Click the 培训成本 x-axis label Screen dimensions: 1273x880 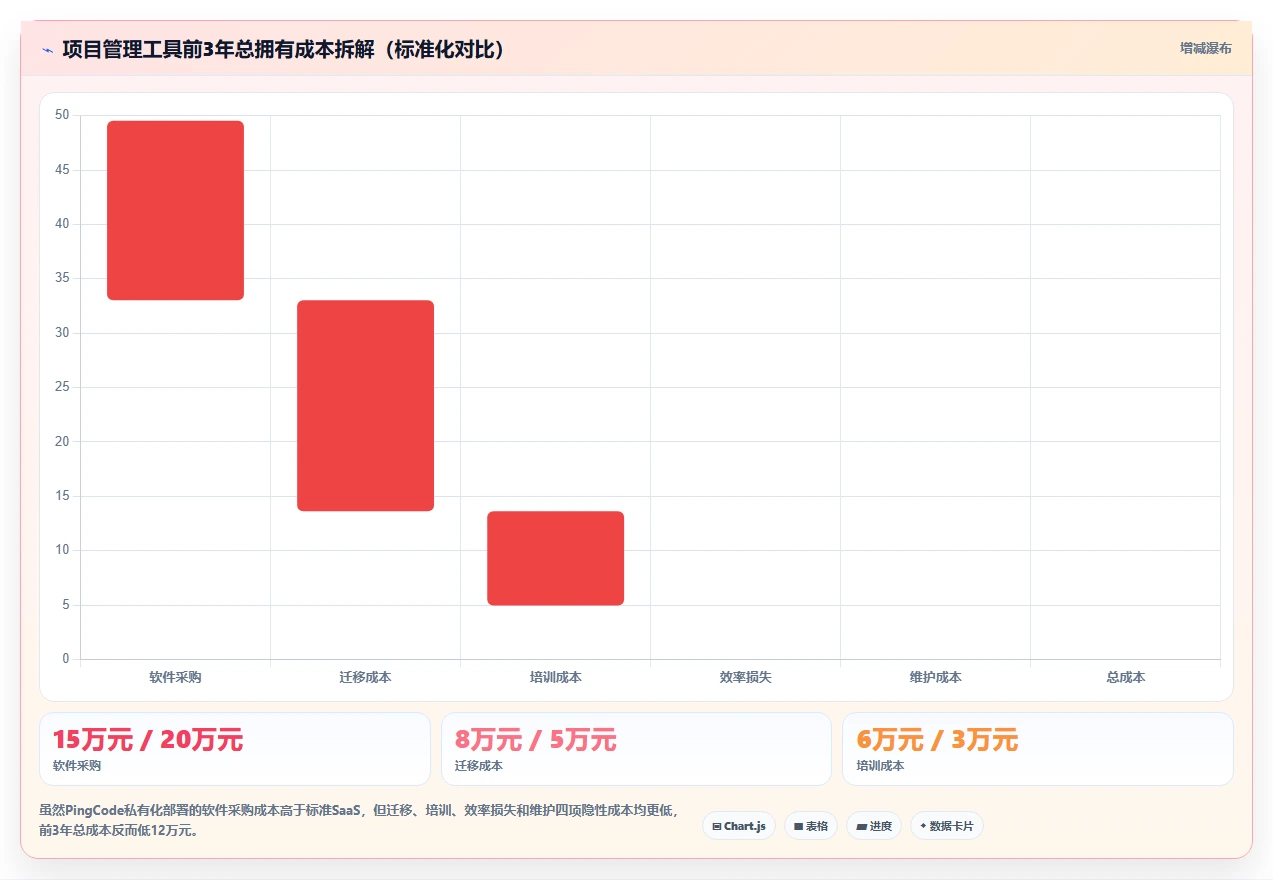click(x=555, y=677)
